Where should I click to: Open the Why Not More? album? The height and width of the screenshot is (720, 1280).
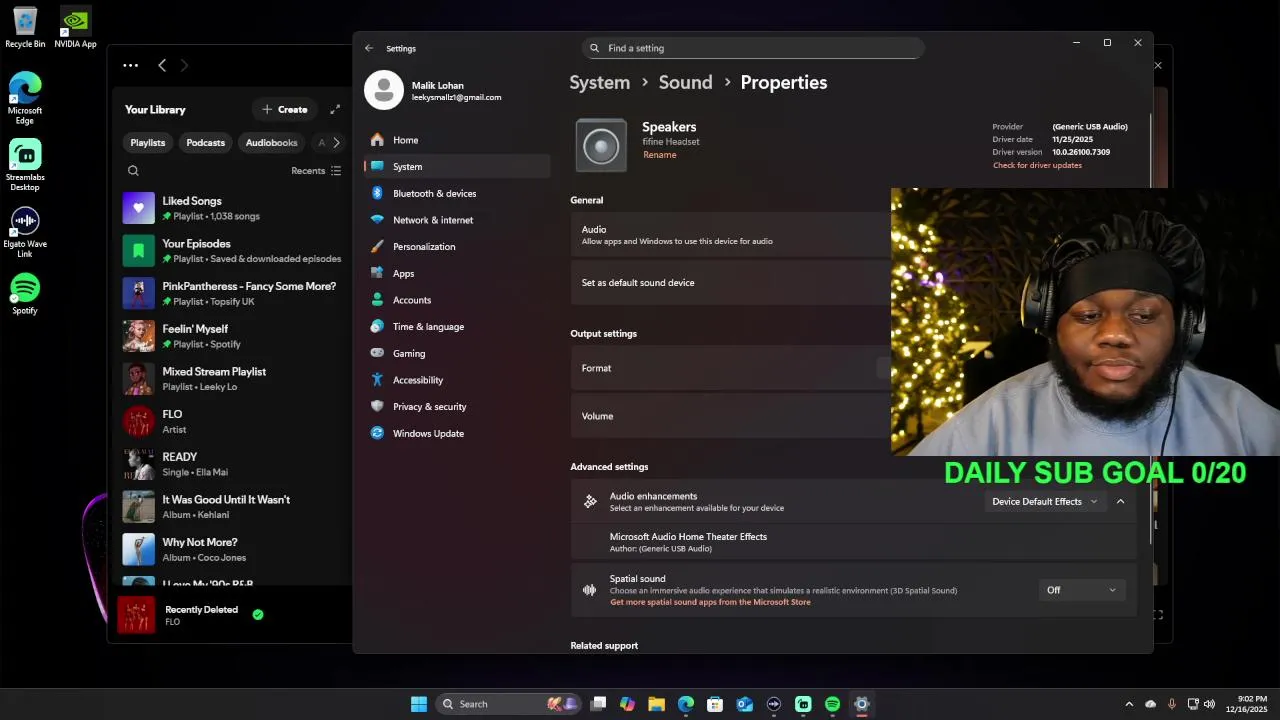(x=232, y=549)
